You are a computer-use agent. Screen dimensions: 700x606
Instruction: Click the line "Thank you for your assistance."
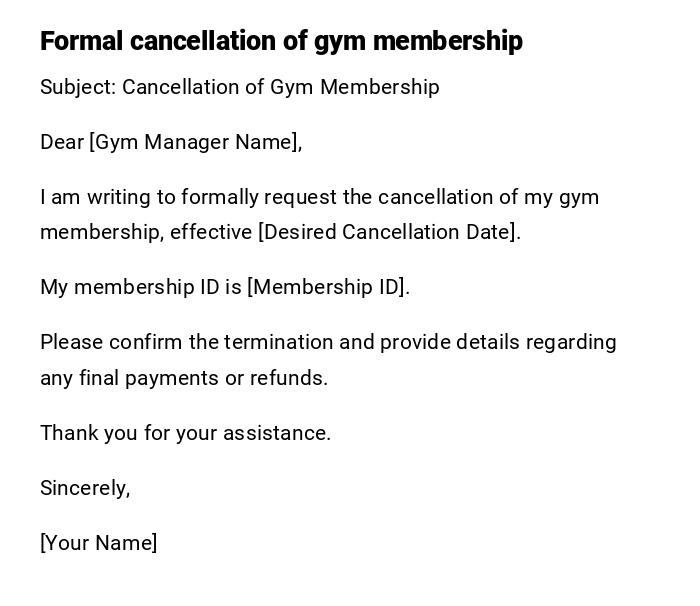coord(185,433)
